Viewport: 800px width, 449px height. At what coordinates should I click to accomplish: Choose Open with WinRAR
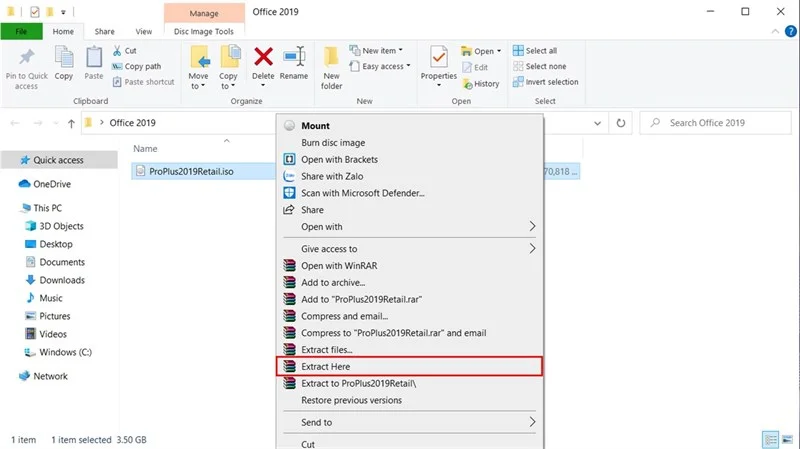pyautogui.click(x=411, y=265)
